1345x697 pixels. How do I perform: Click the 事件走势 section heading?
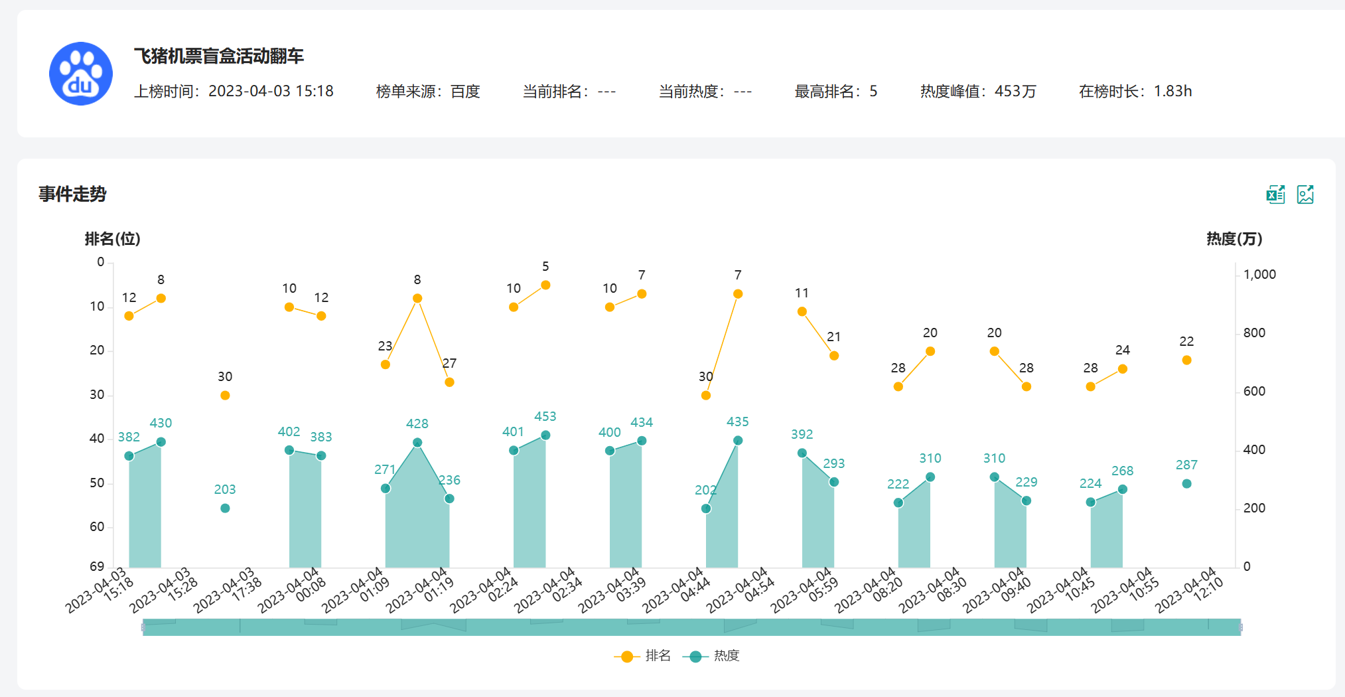[72, 194]
